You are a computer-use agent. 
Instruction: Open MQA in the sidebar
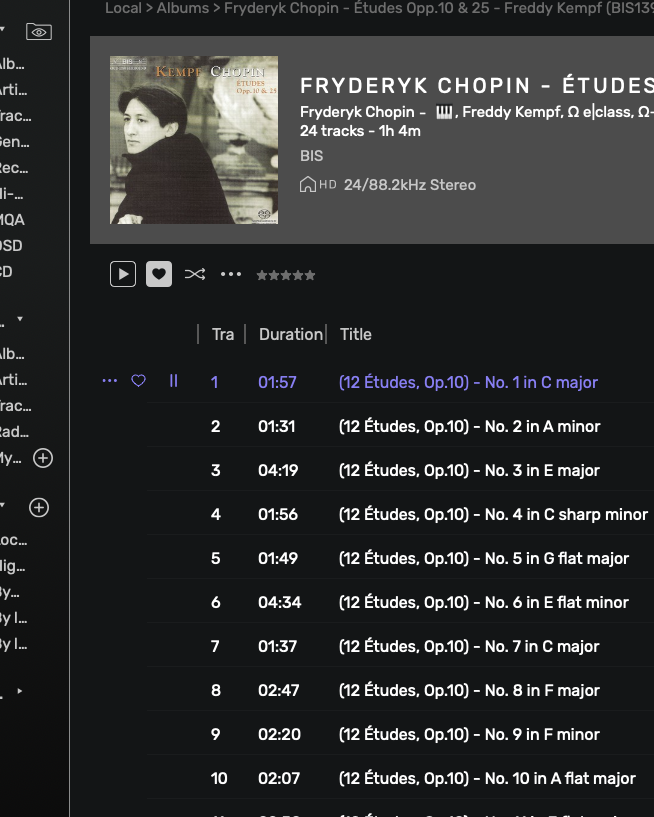(12, 220)
